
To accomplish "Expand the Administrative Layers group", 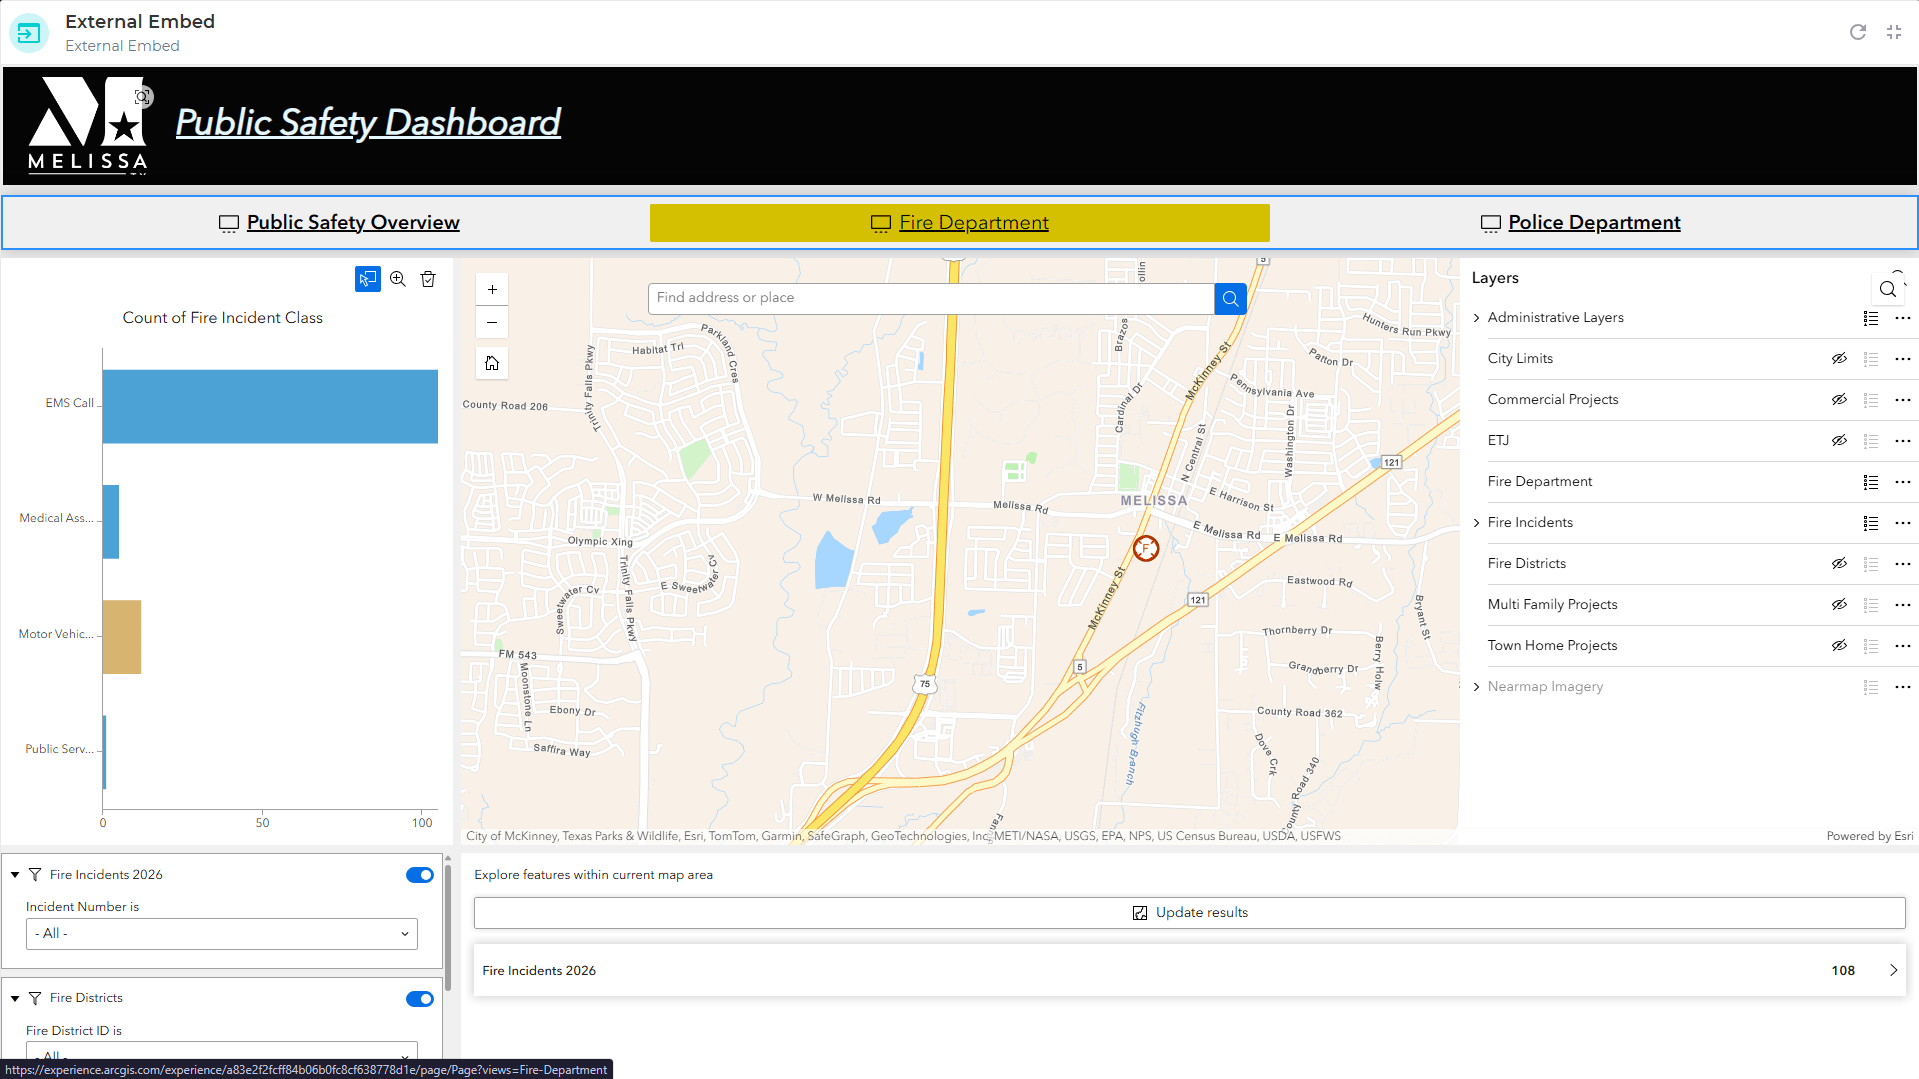I will click(x=1476, y=318).
